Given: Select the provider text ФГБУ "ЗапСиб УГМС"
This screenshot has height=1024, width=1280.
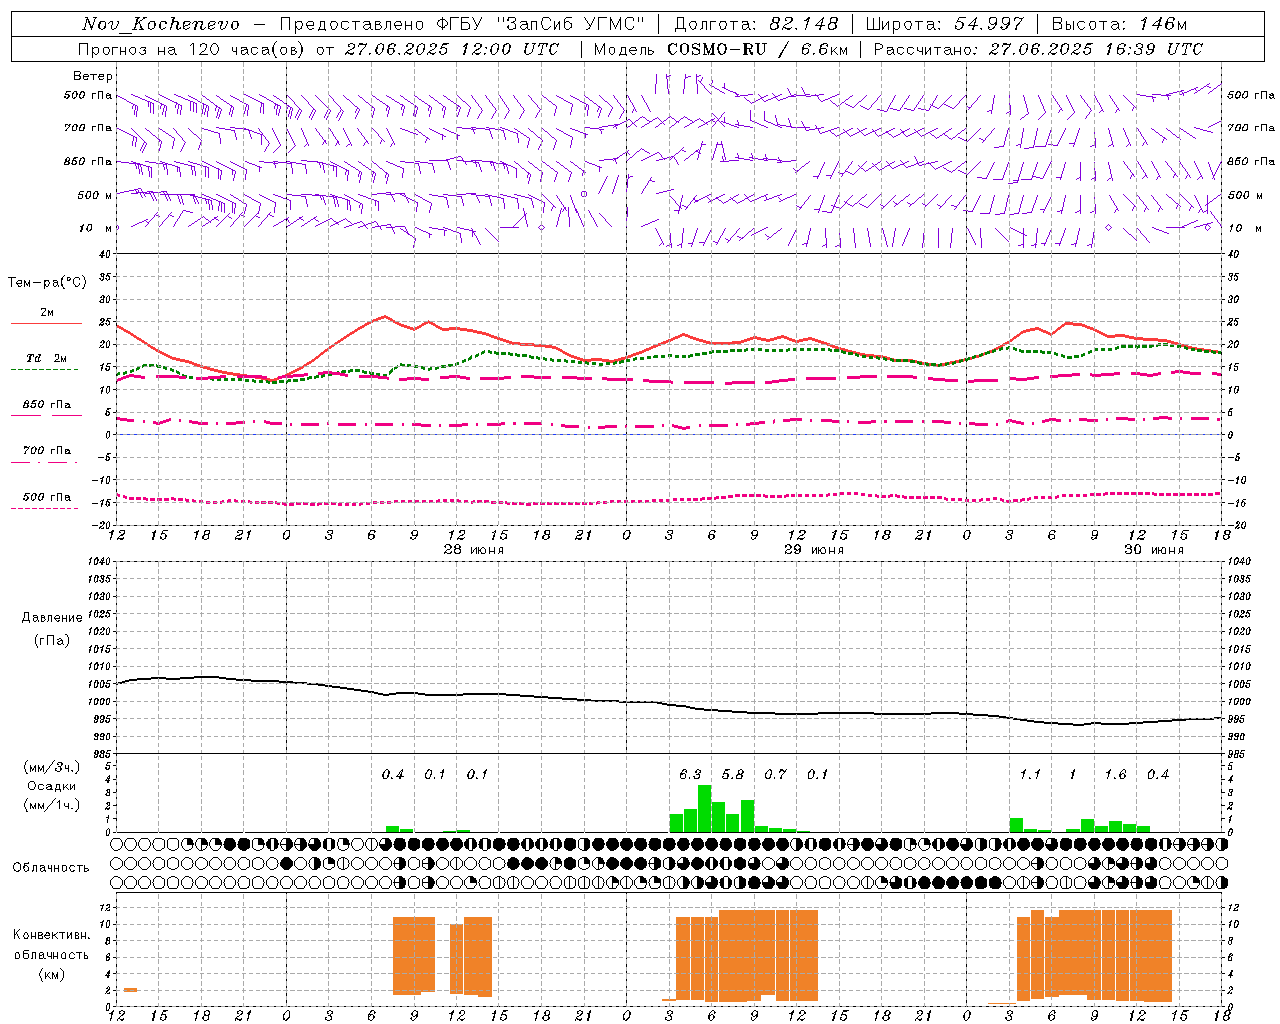Looking at the screenshot, I should click(541, 24).
